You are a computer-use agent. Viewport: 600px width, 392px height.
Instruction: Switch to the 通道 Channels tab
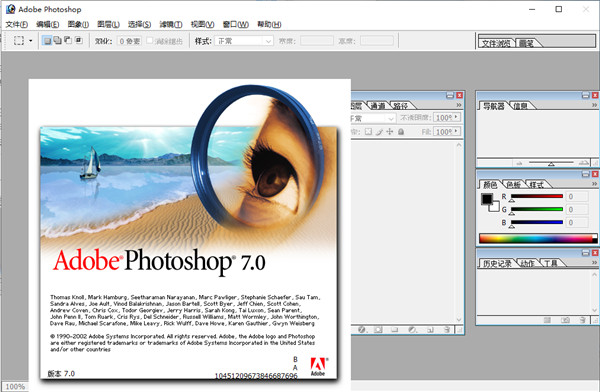(378, 105)
